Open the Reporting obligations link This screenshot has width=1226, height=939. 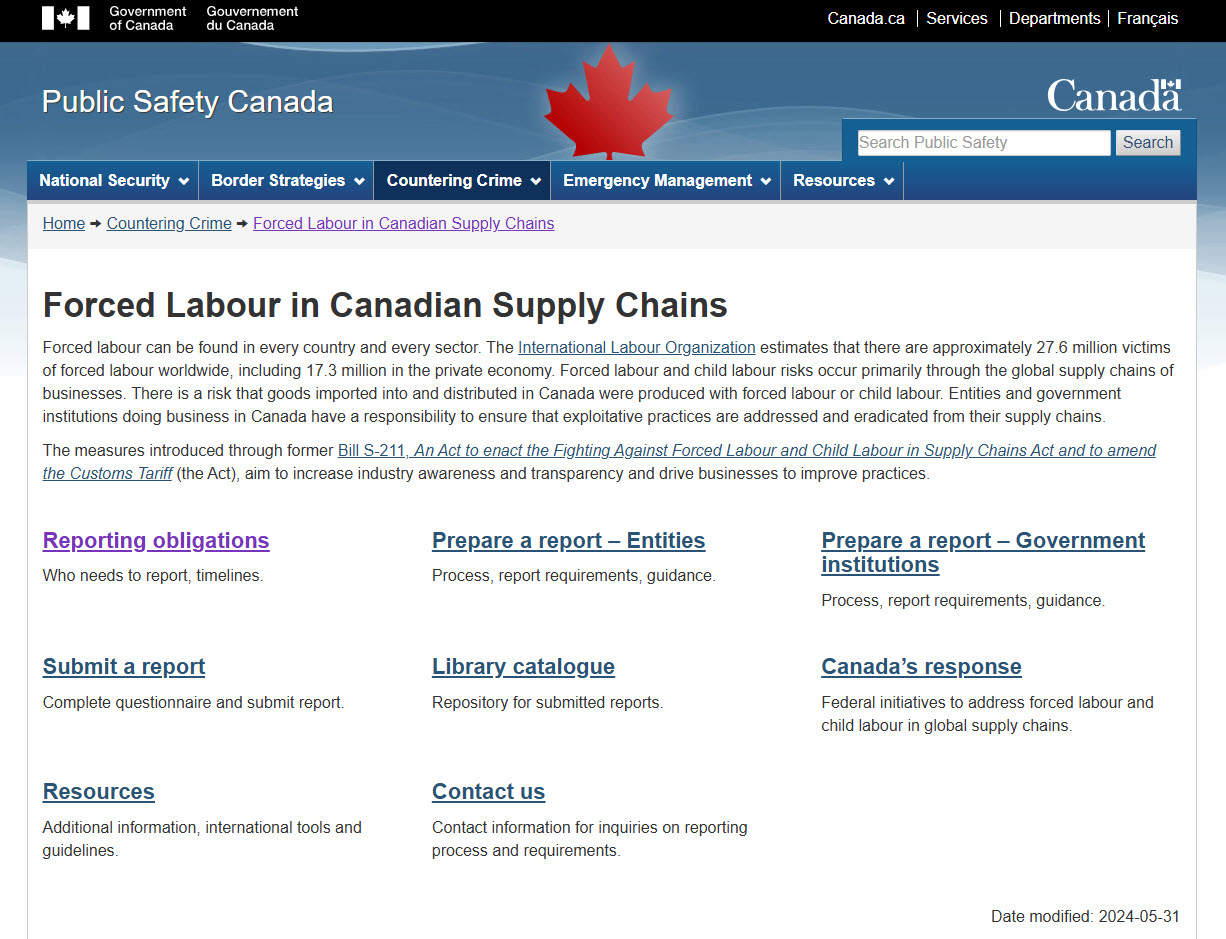tap(155, 540)
